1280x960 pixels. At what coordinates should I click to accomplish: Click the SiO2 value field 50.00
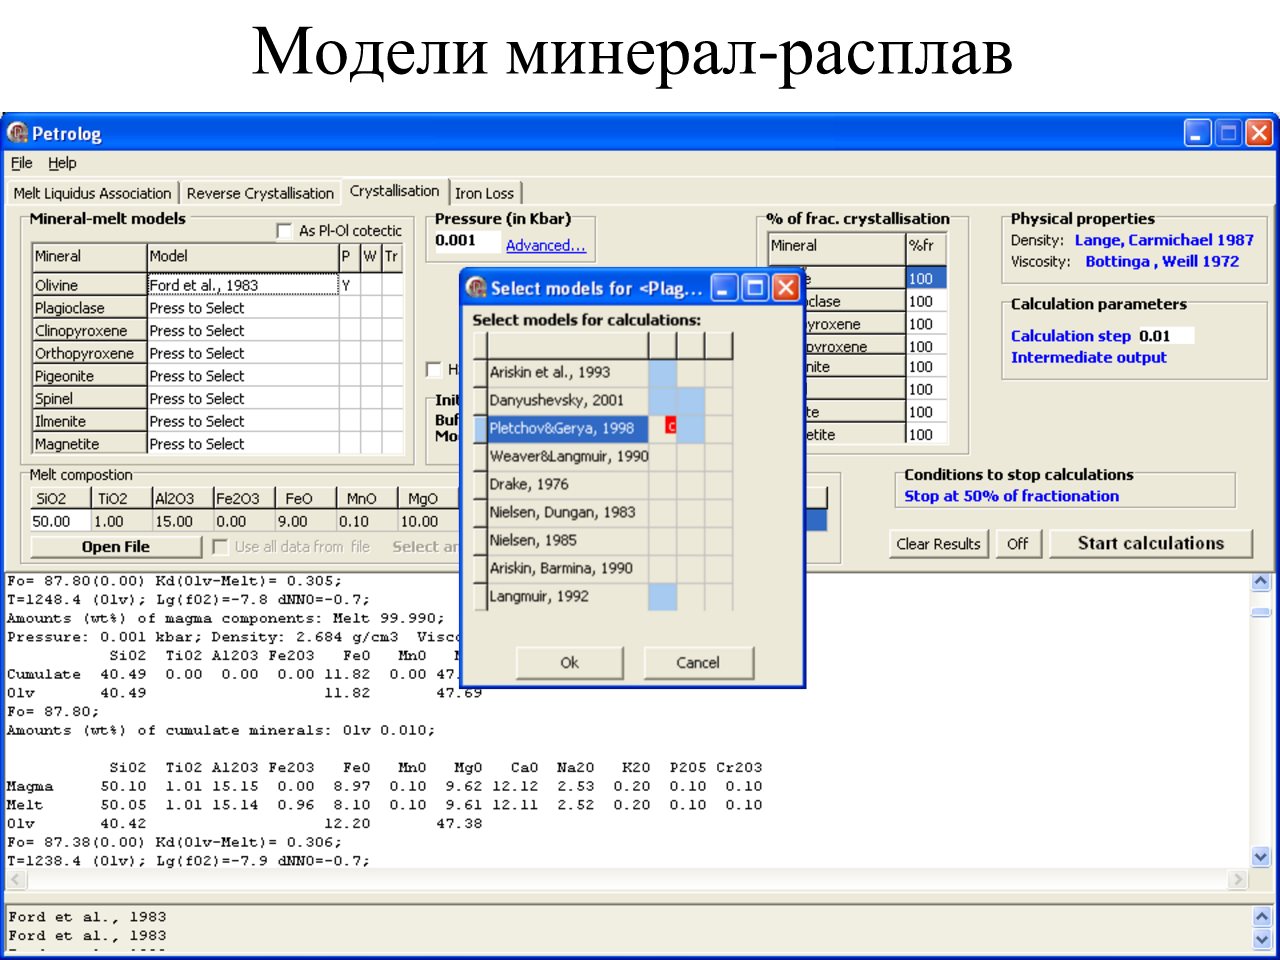click(60, 521)
